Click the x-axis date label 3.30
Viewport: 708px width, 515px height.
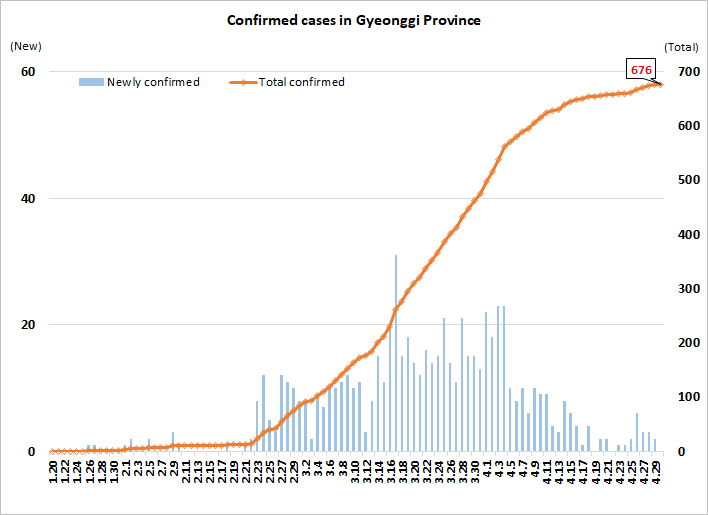pyautogui.click(x=476, y=472)
